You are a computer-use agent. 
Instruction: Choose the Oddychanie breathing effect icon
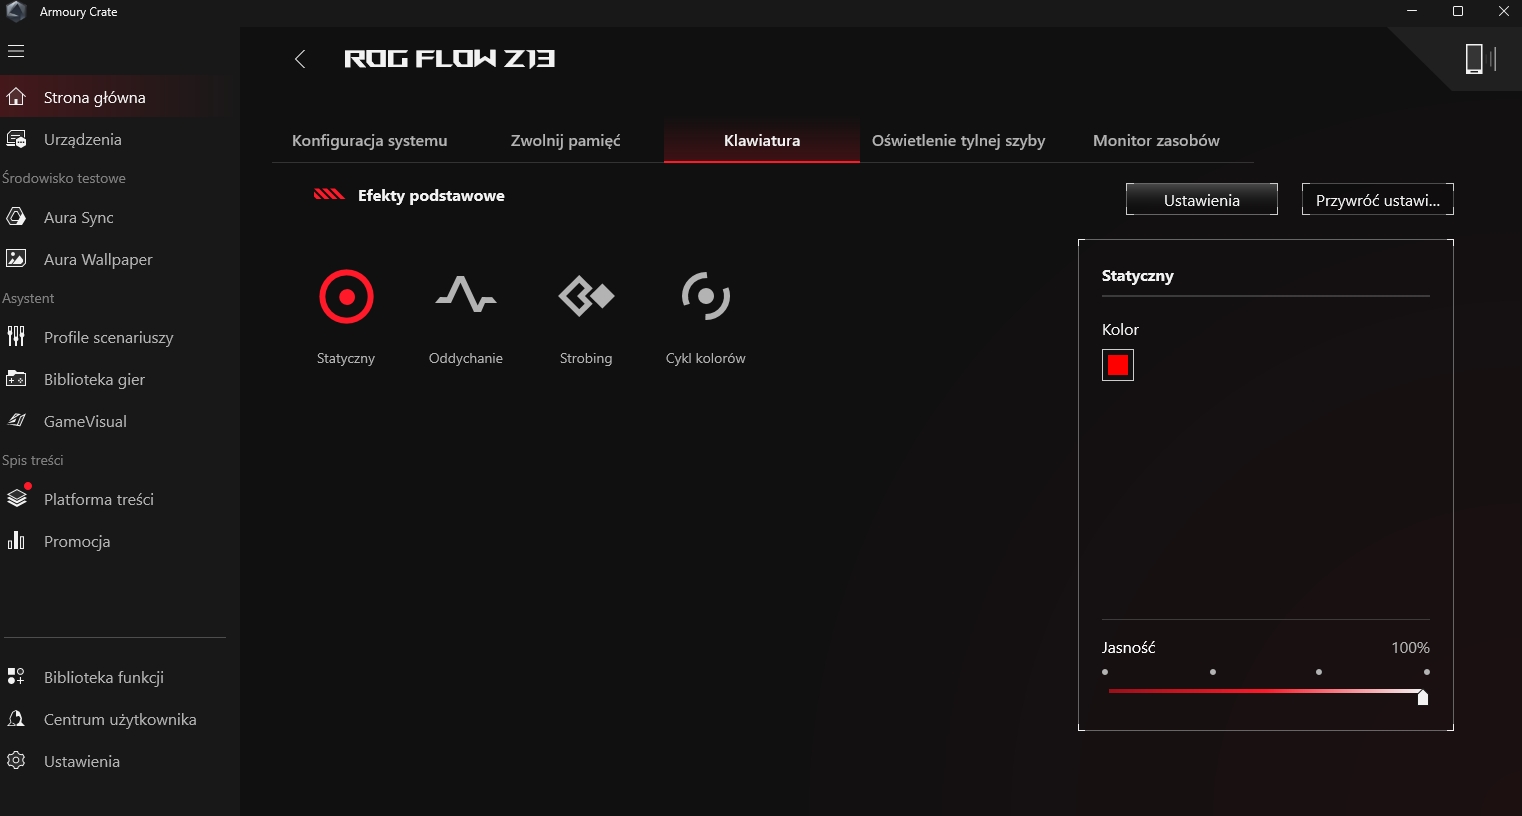pos(466,297)
